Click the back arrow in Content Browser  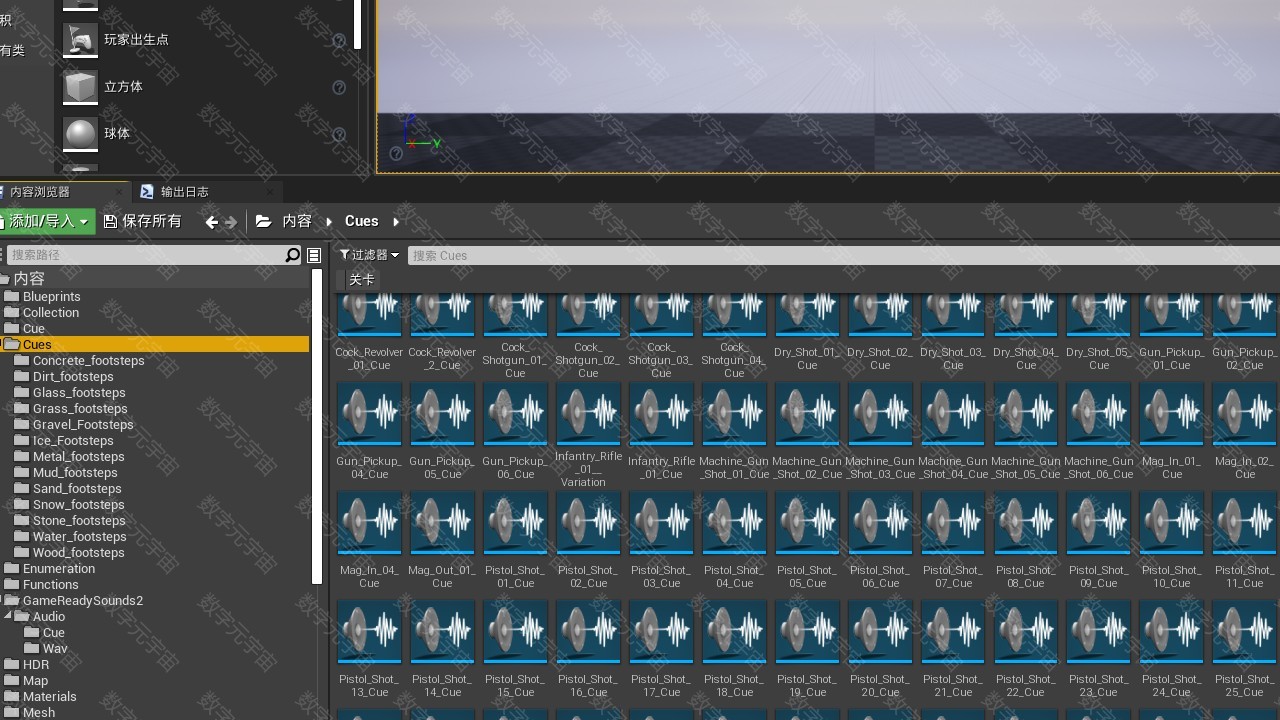point(211,222)
